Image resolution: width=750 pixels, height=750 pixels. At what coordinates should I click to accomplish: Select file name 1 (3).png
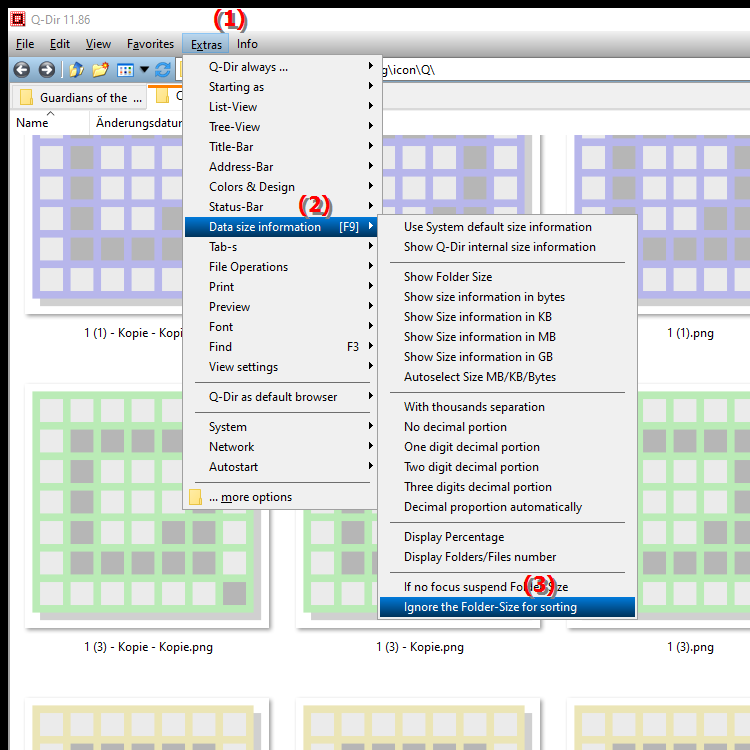(x=690, y=647)
